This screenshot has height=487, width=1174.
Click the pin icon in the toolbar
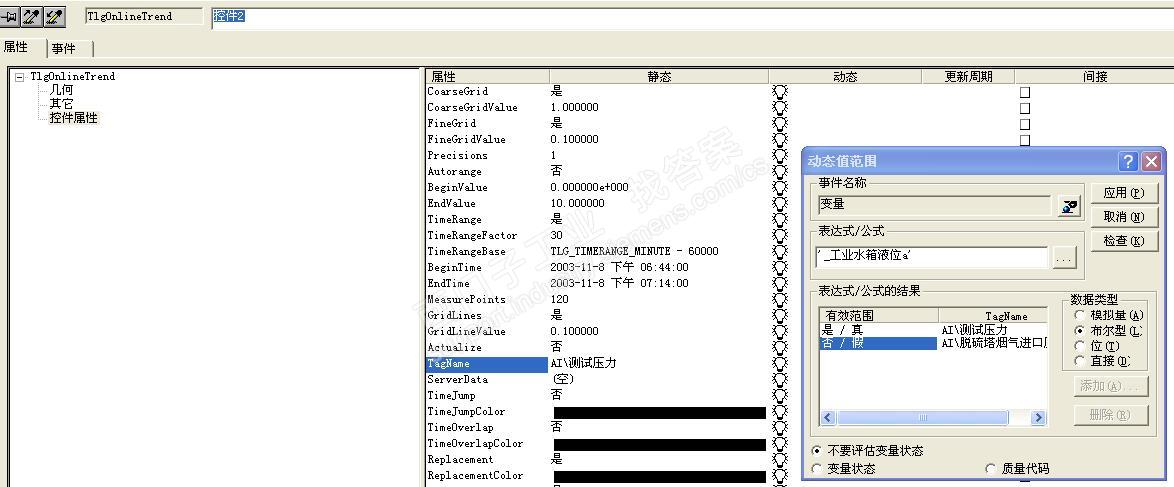(x=9, y=16)
